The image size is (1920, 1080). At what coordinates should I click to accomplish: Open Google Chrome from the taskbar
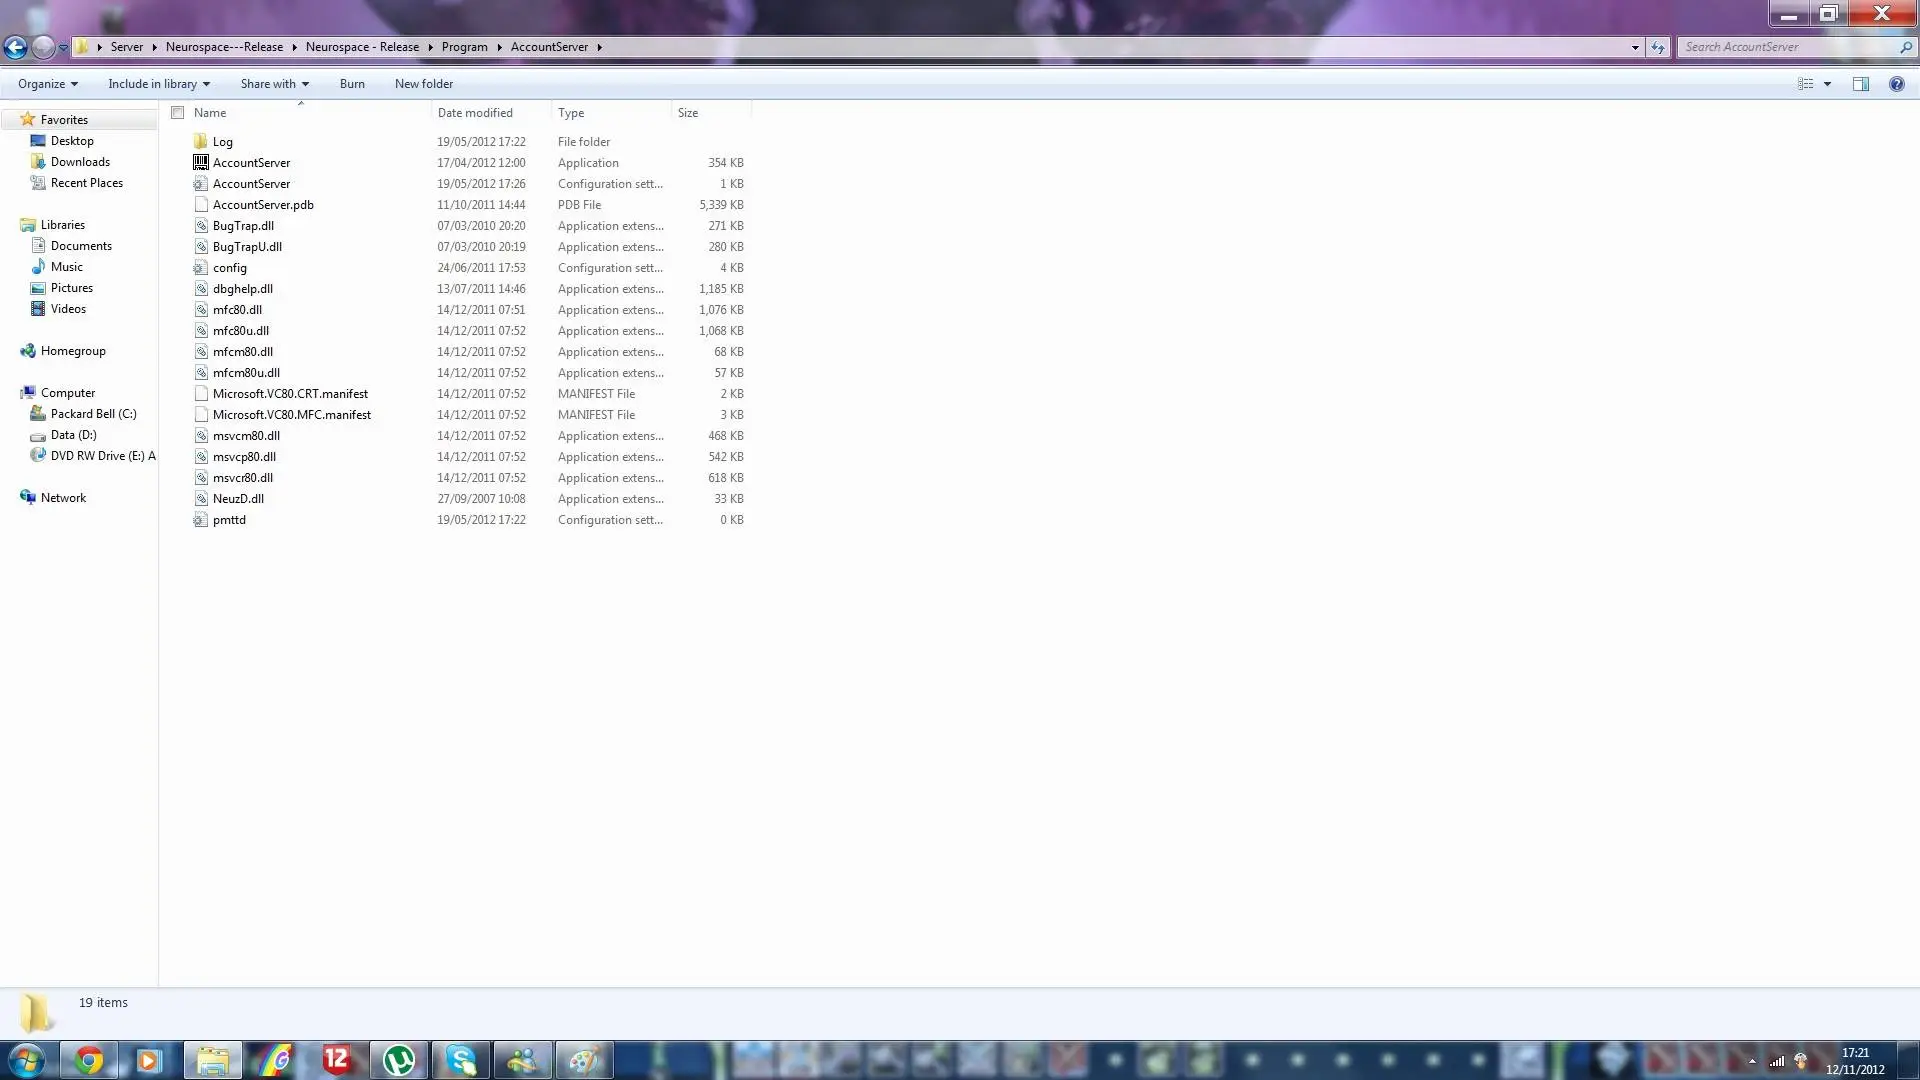pos(89,1060)
